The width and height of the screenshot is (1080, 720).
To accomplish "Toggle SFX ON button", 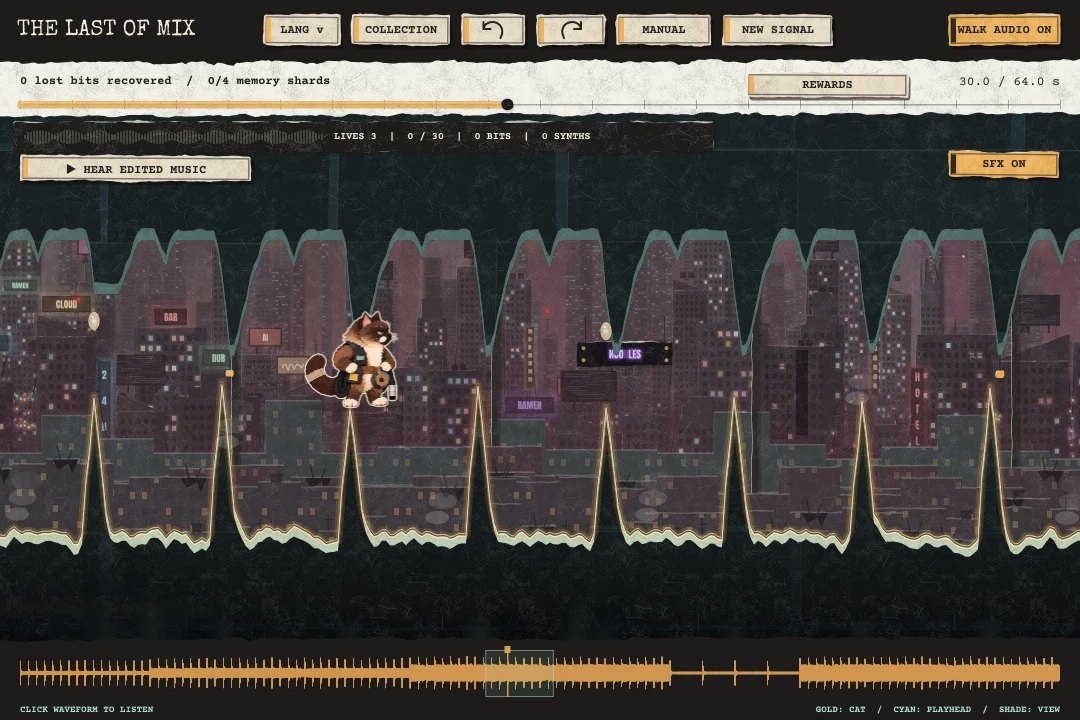I will tap(1004, 164).
